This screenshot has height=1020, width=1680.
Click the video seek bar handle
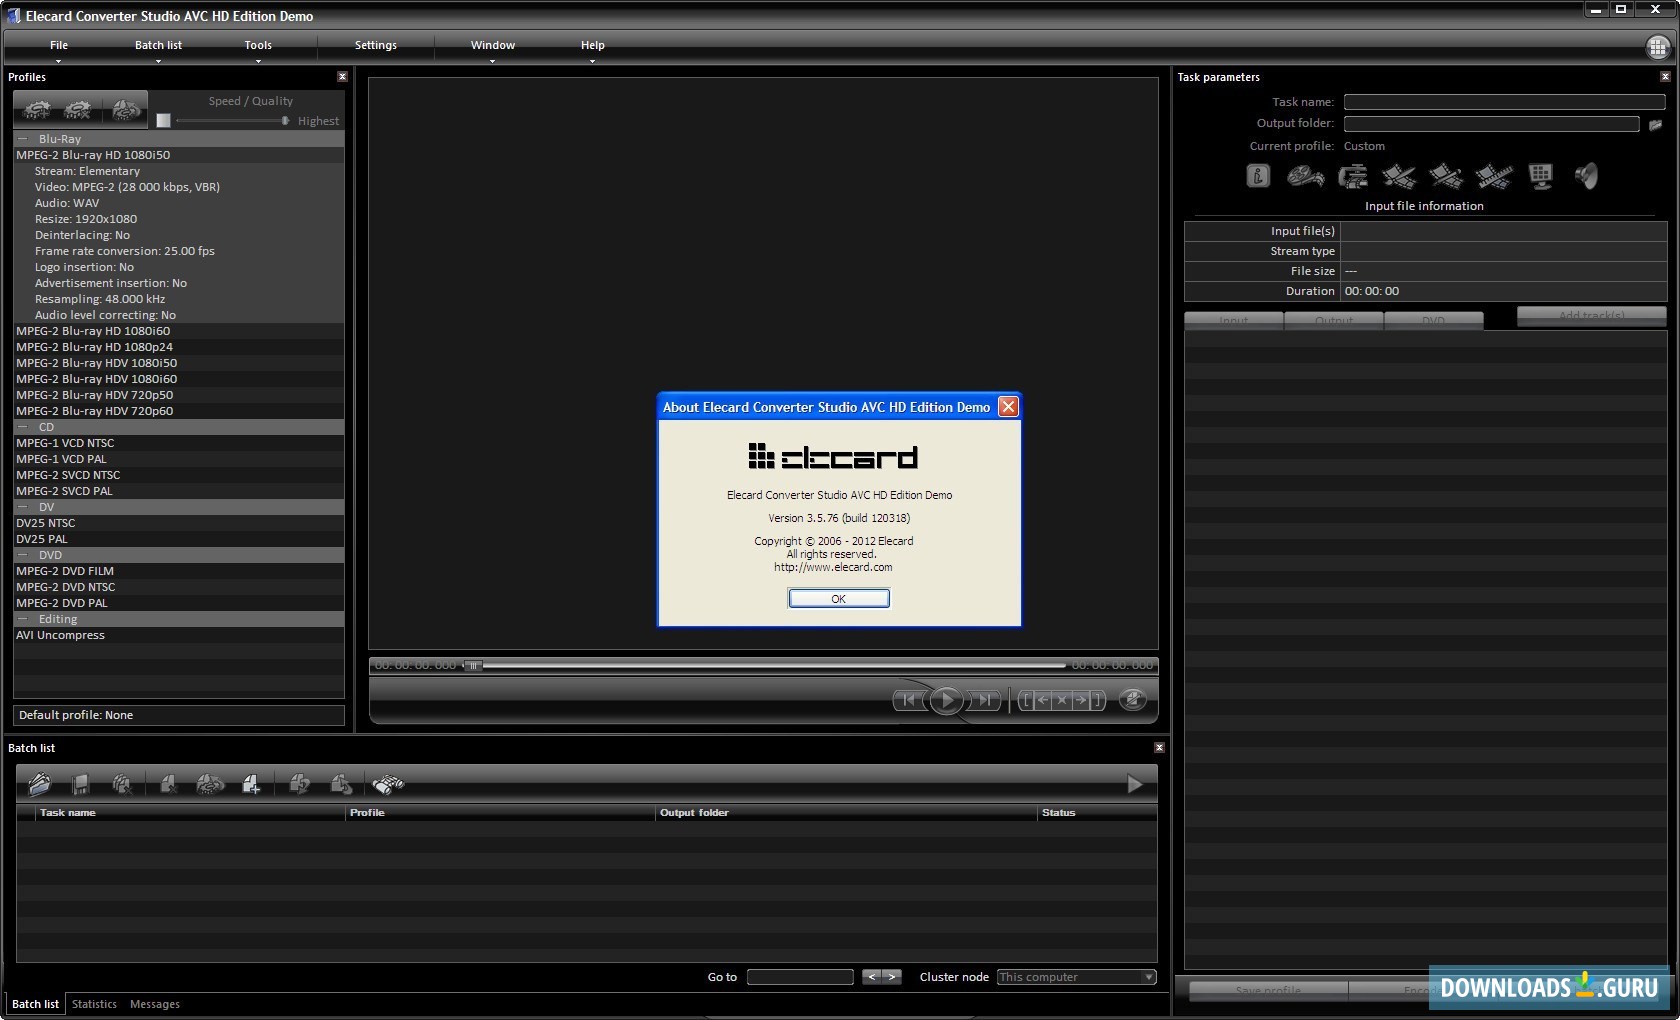[473, 665]
